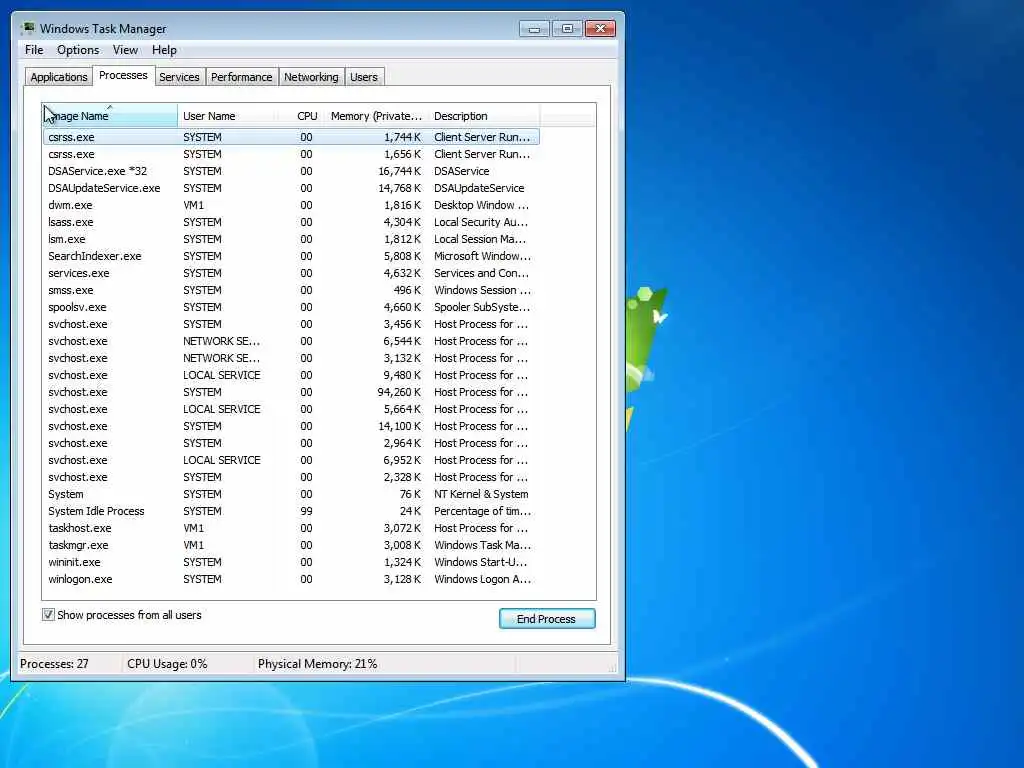Select the services.exe process
Viewport: 1024px width, 768px height.
click(291, 273)
